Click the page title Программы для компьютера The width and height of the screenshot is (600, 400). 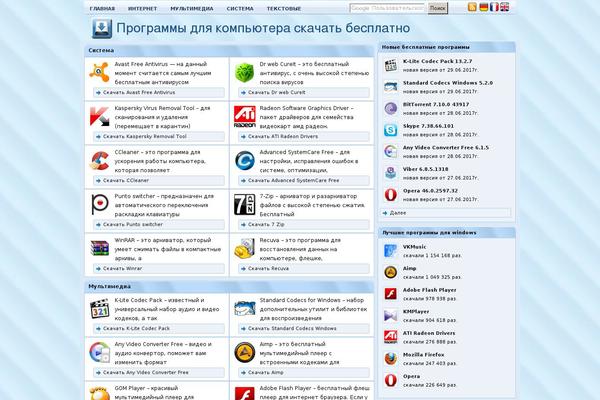[x=263, y=28]
